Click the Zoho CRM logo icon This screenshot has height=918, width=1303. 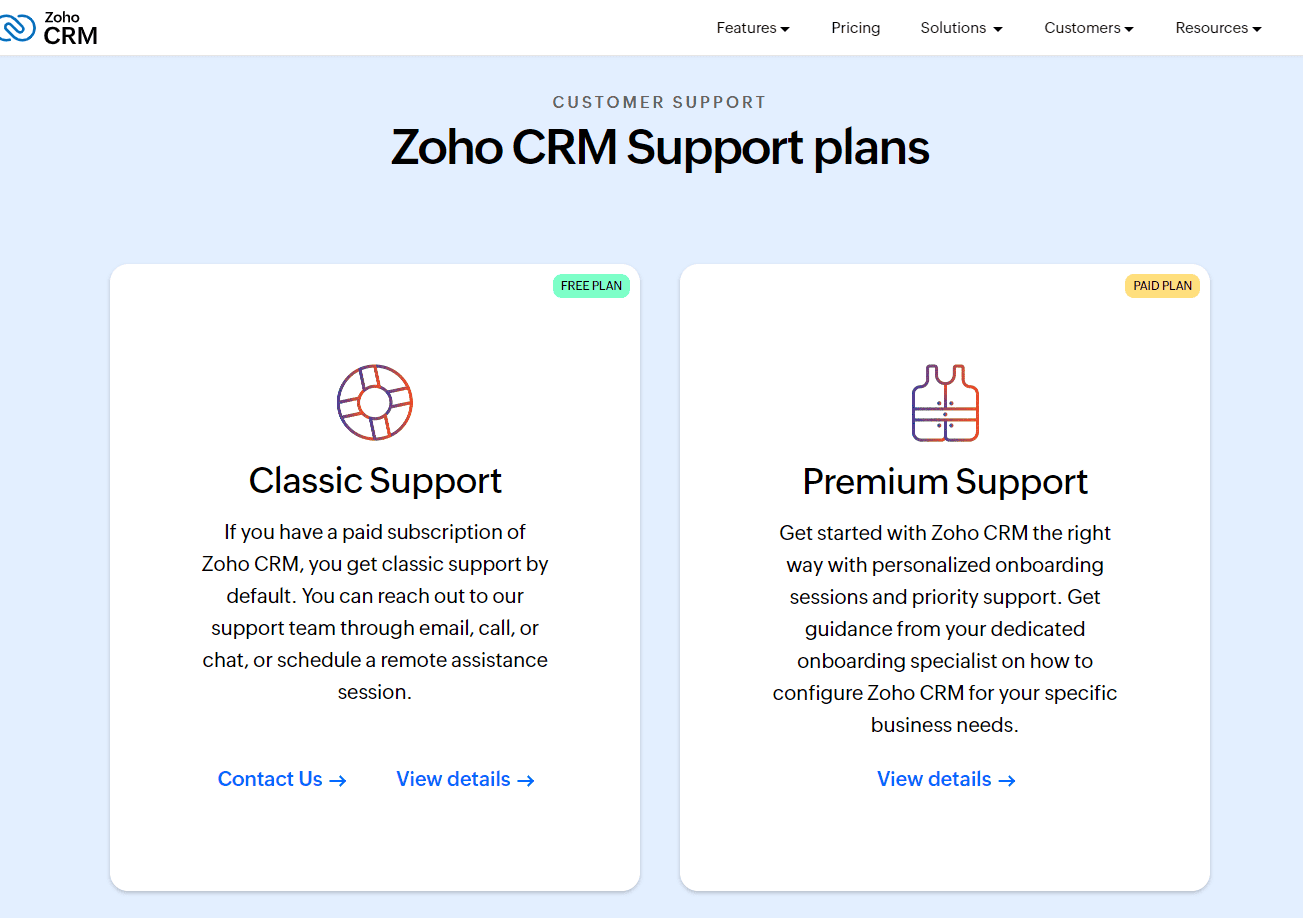click(17, 28)
